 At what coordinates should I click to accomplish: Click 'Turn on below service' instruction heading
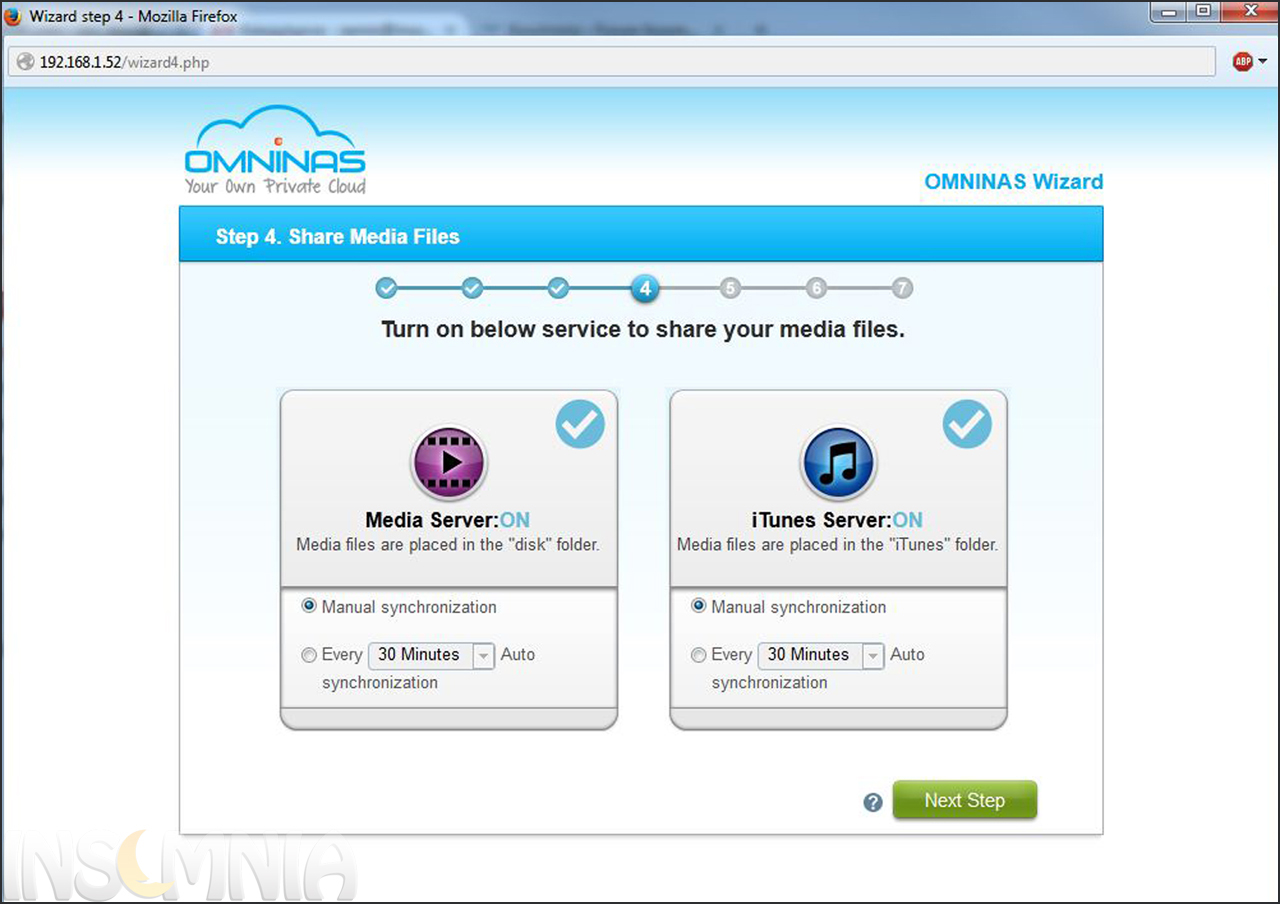point(643,329)
